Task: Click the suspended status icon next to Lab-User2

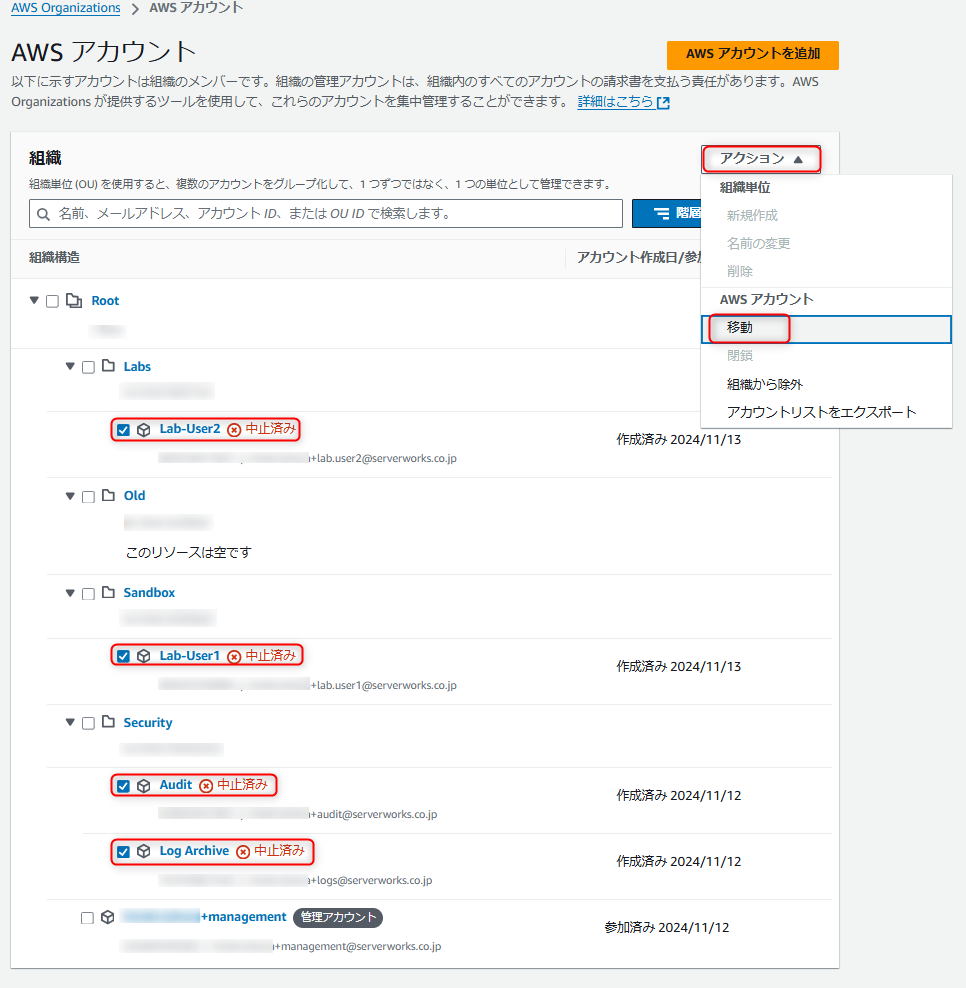Action: 234,430
